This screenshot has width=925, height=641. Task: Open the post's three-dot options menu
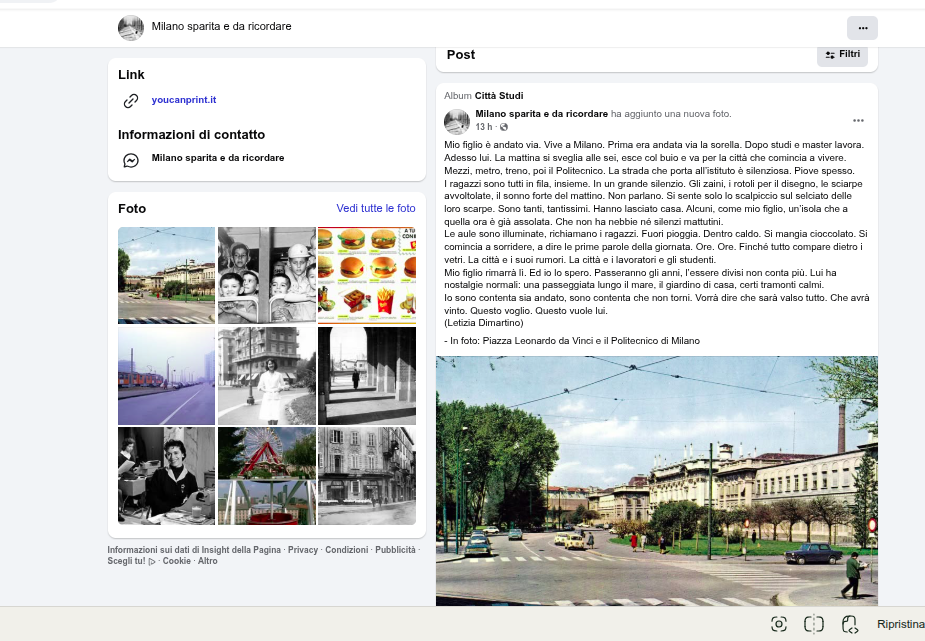pos(858,121)
